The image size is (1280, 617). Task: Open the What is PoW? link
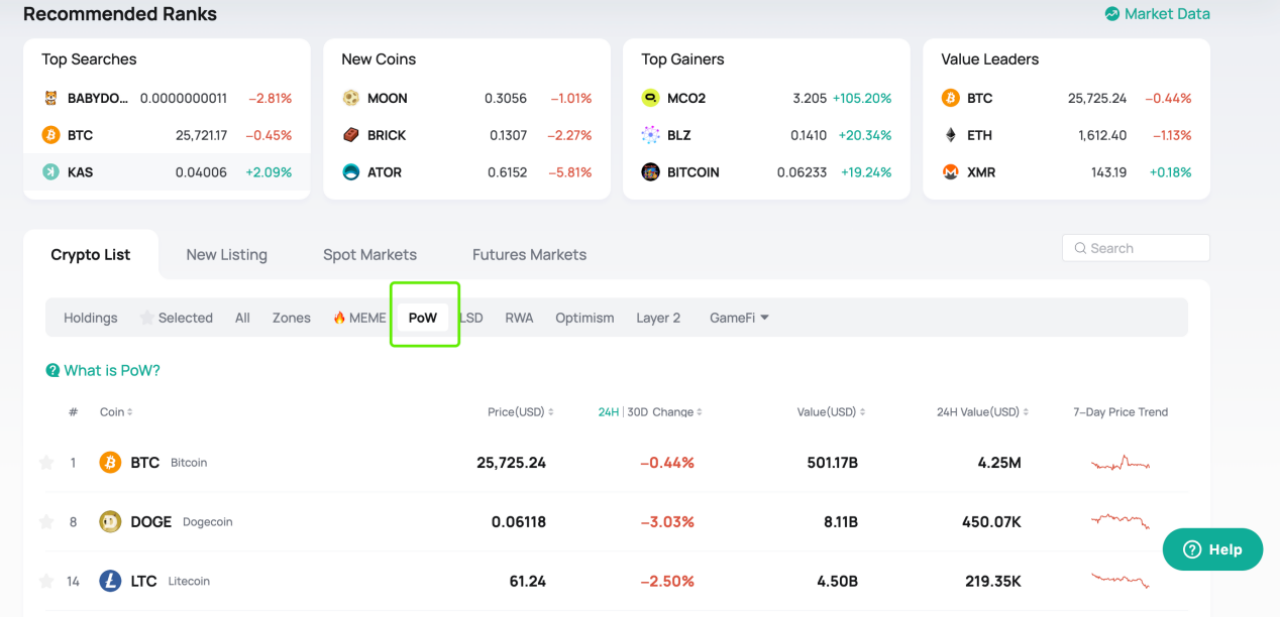point(103,371)
